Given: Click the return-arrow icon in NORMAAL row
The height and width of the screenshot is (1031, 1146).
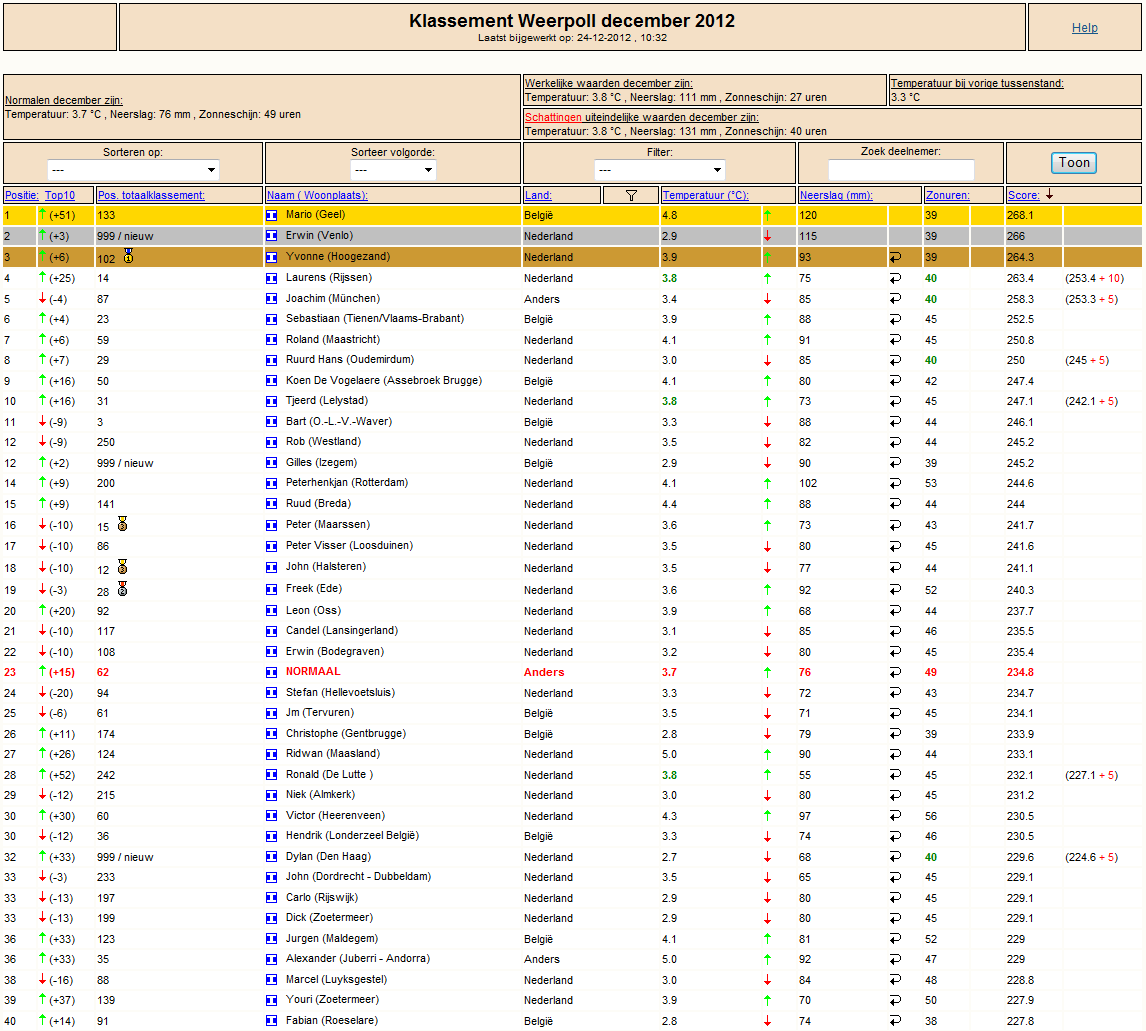Looking at the screenshot, I should click(x=895, y=672).
